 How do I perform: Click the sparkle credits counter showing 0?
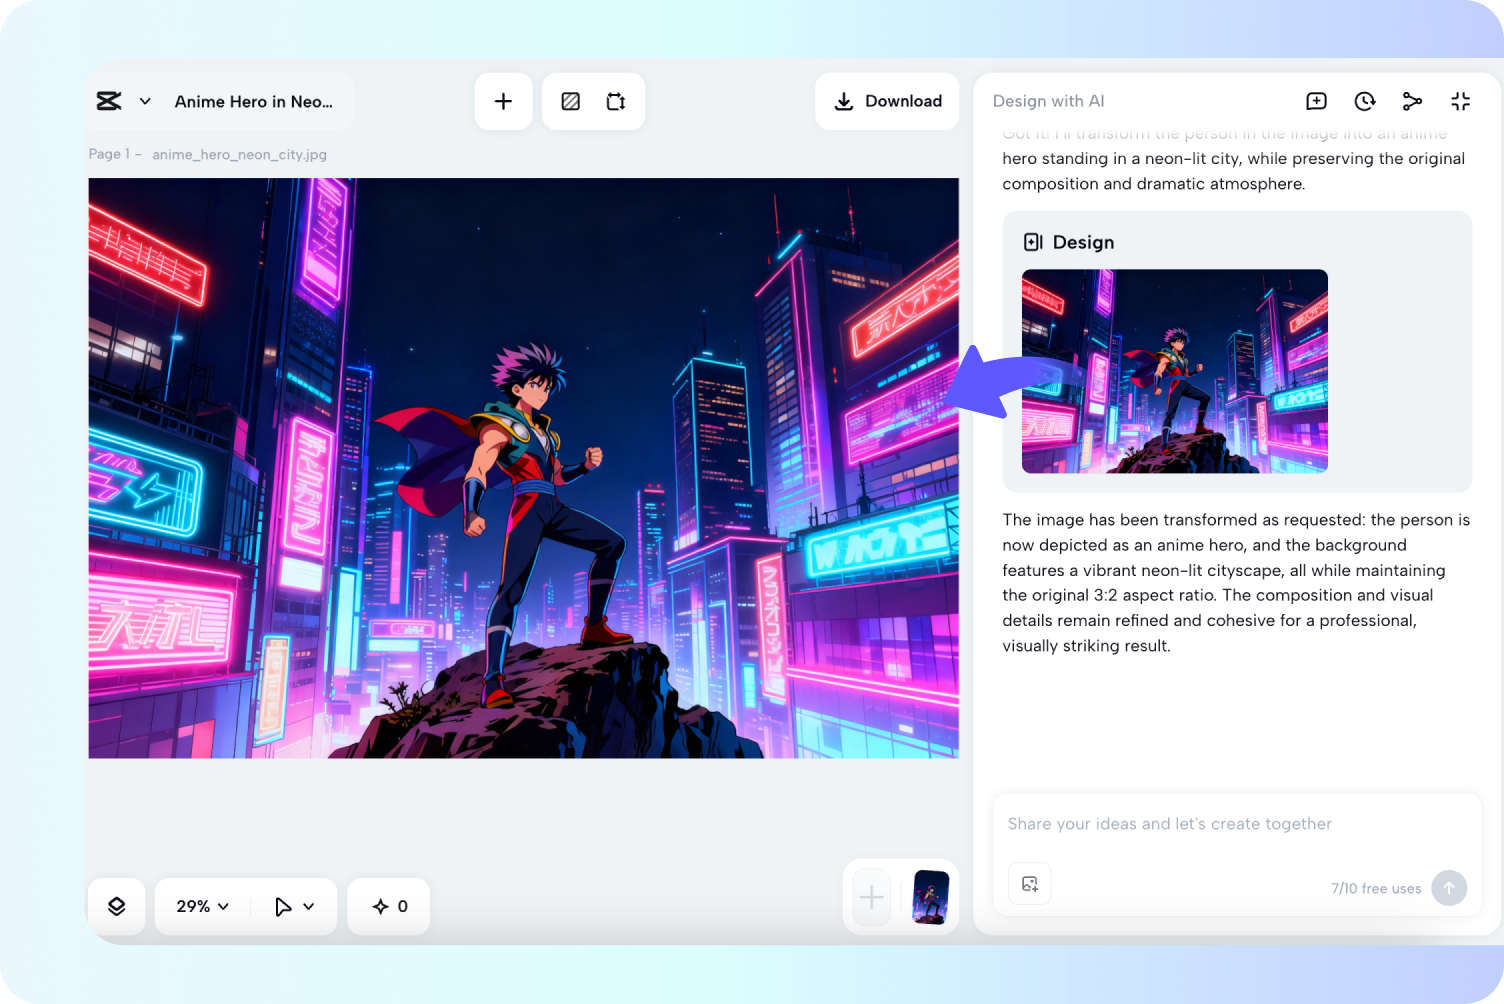[x=389, y=906]
